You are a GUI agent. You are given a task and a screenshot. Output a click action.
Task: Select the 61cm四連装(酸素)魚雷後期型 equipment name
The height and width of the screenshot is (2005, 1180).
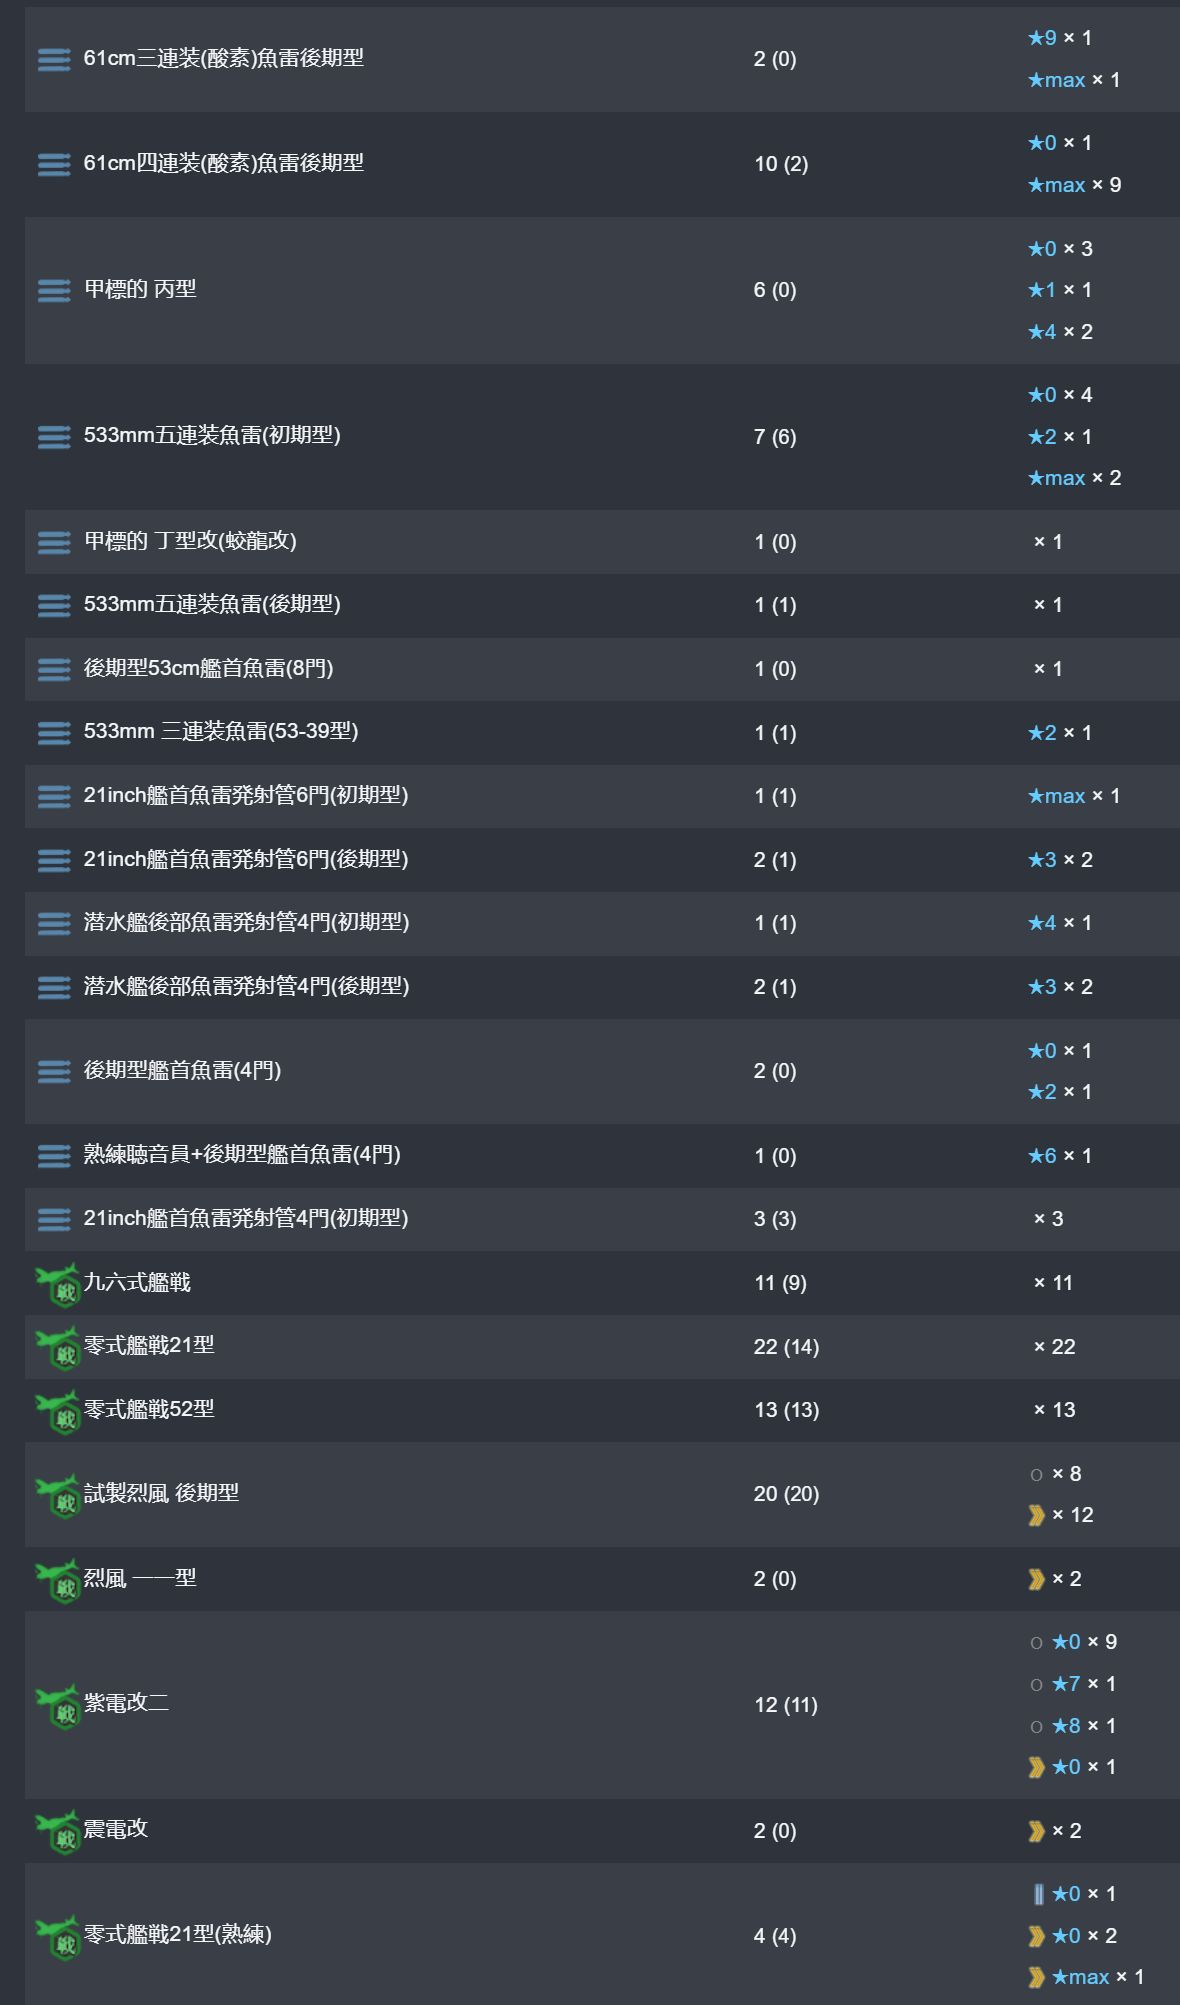point(223,163)
